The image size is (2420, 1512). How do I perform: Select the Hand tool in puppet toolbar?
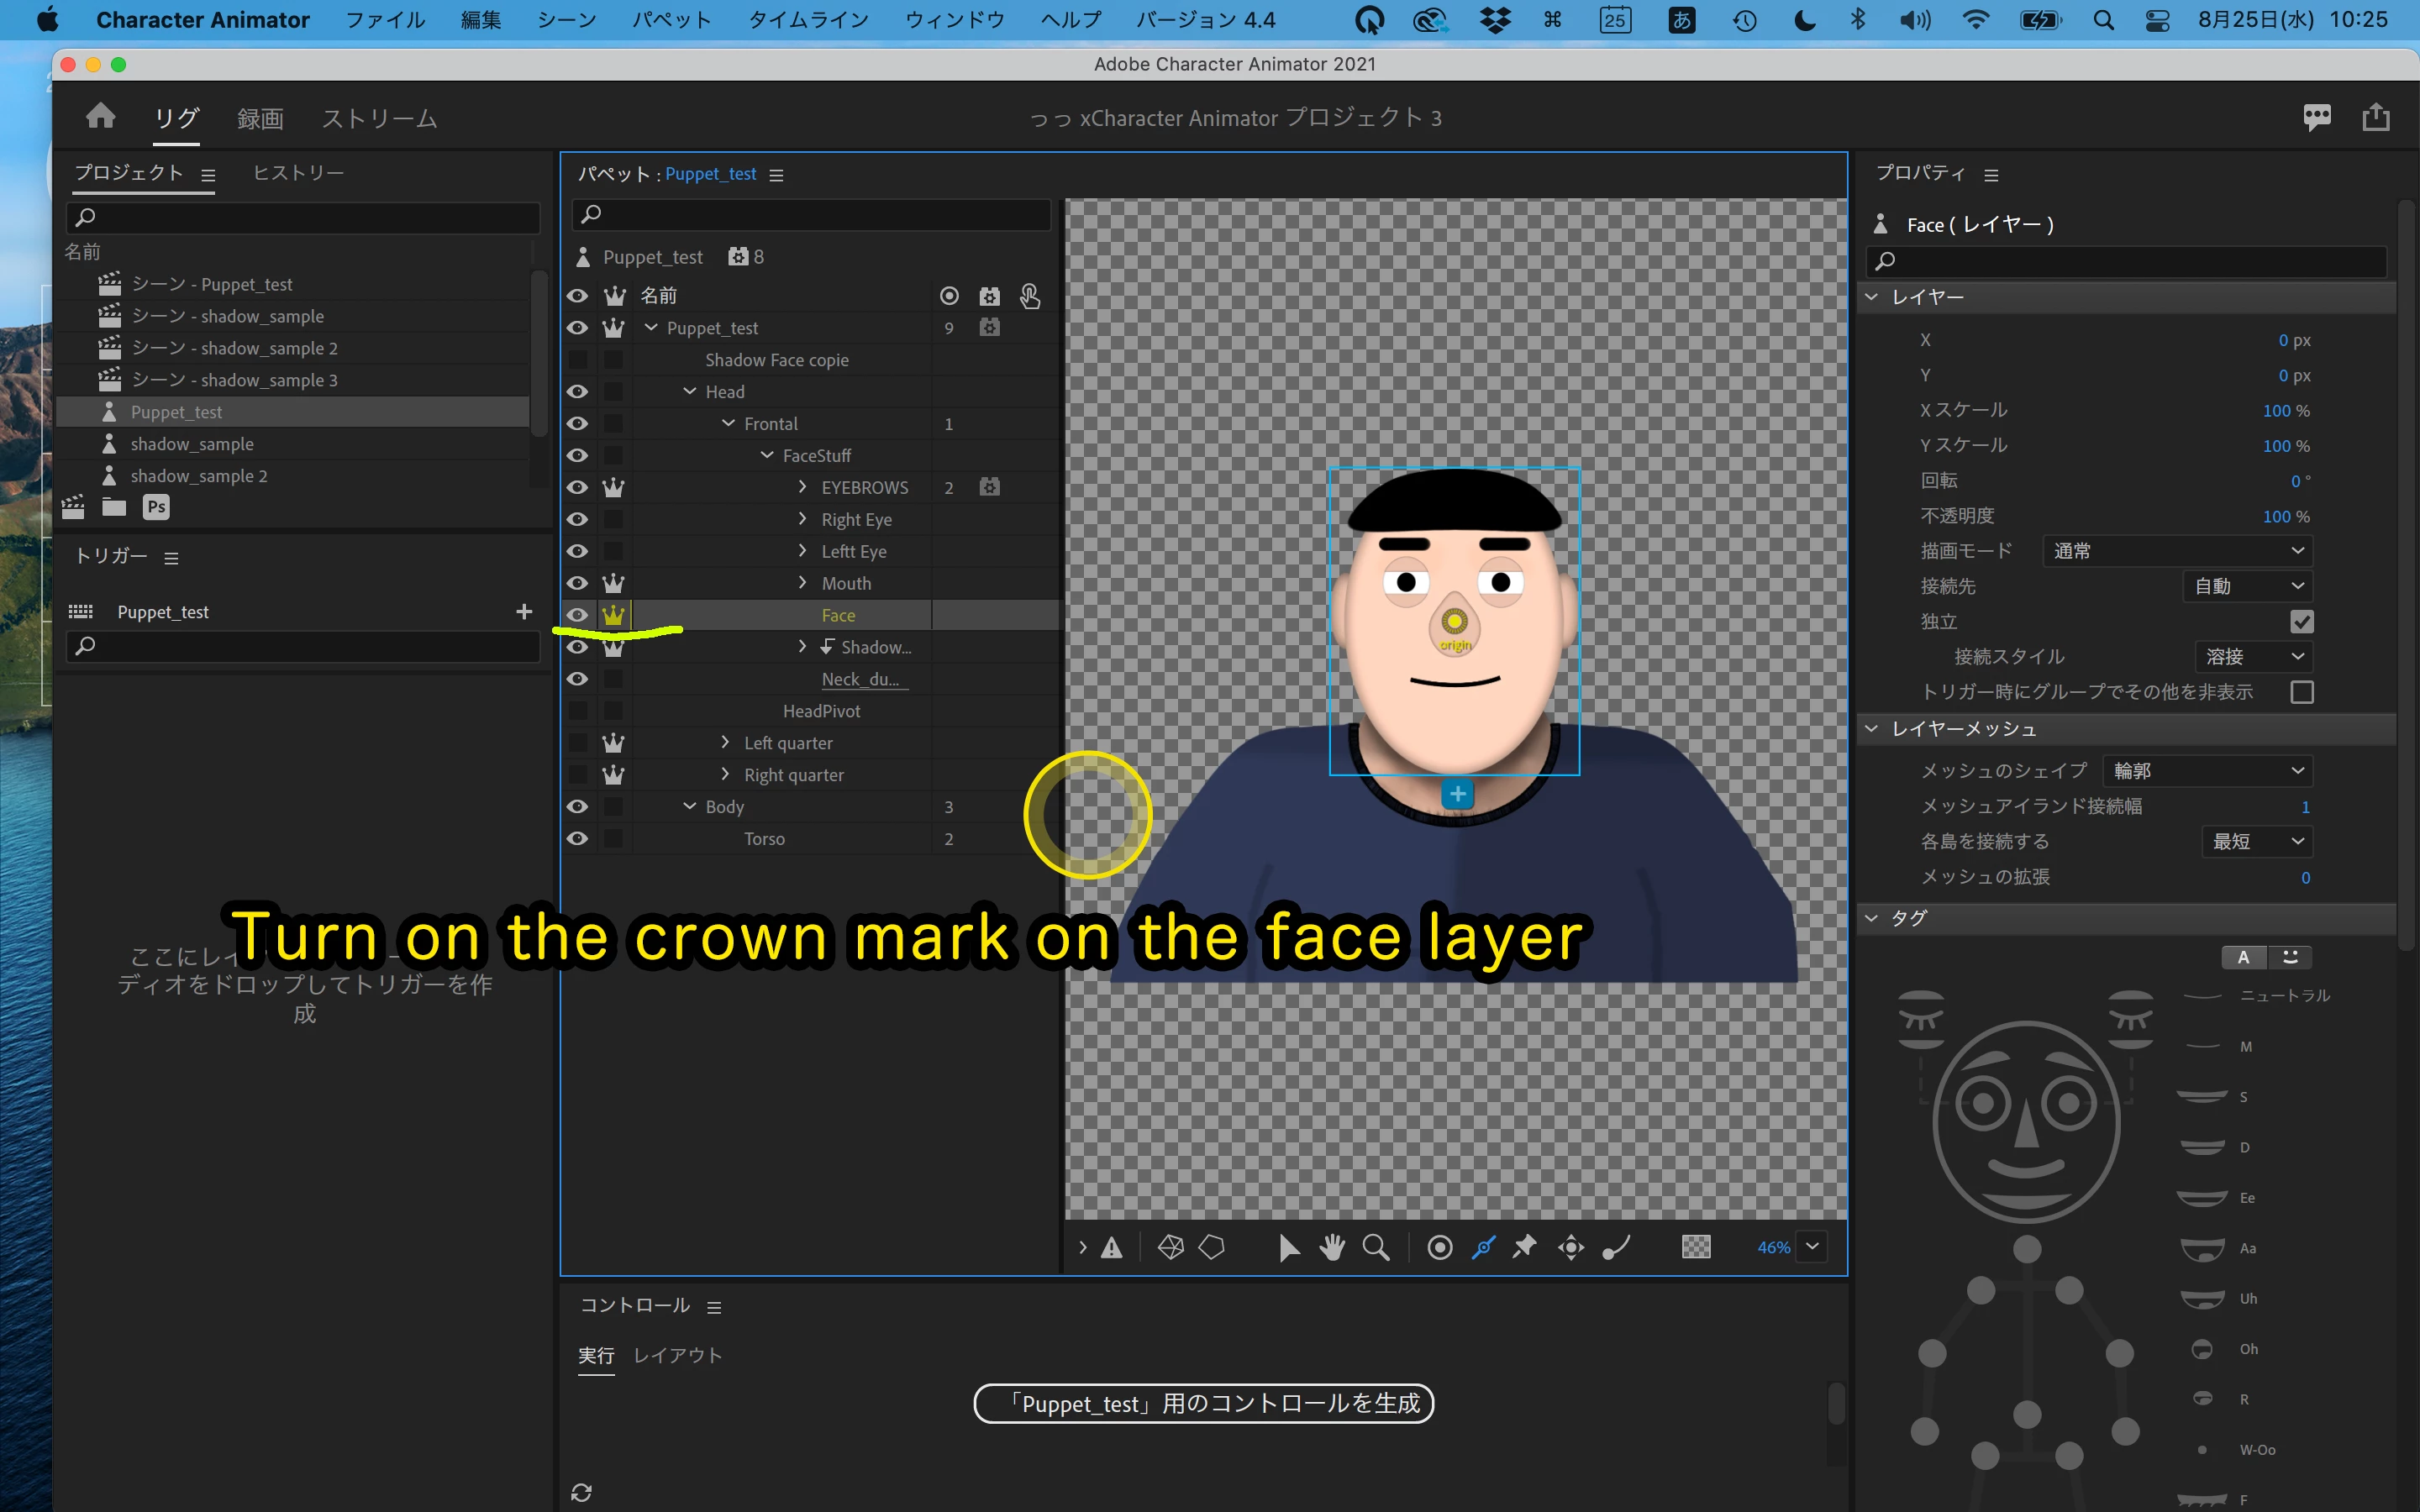coord(1331,1247)
